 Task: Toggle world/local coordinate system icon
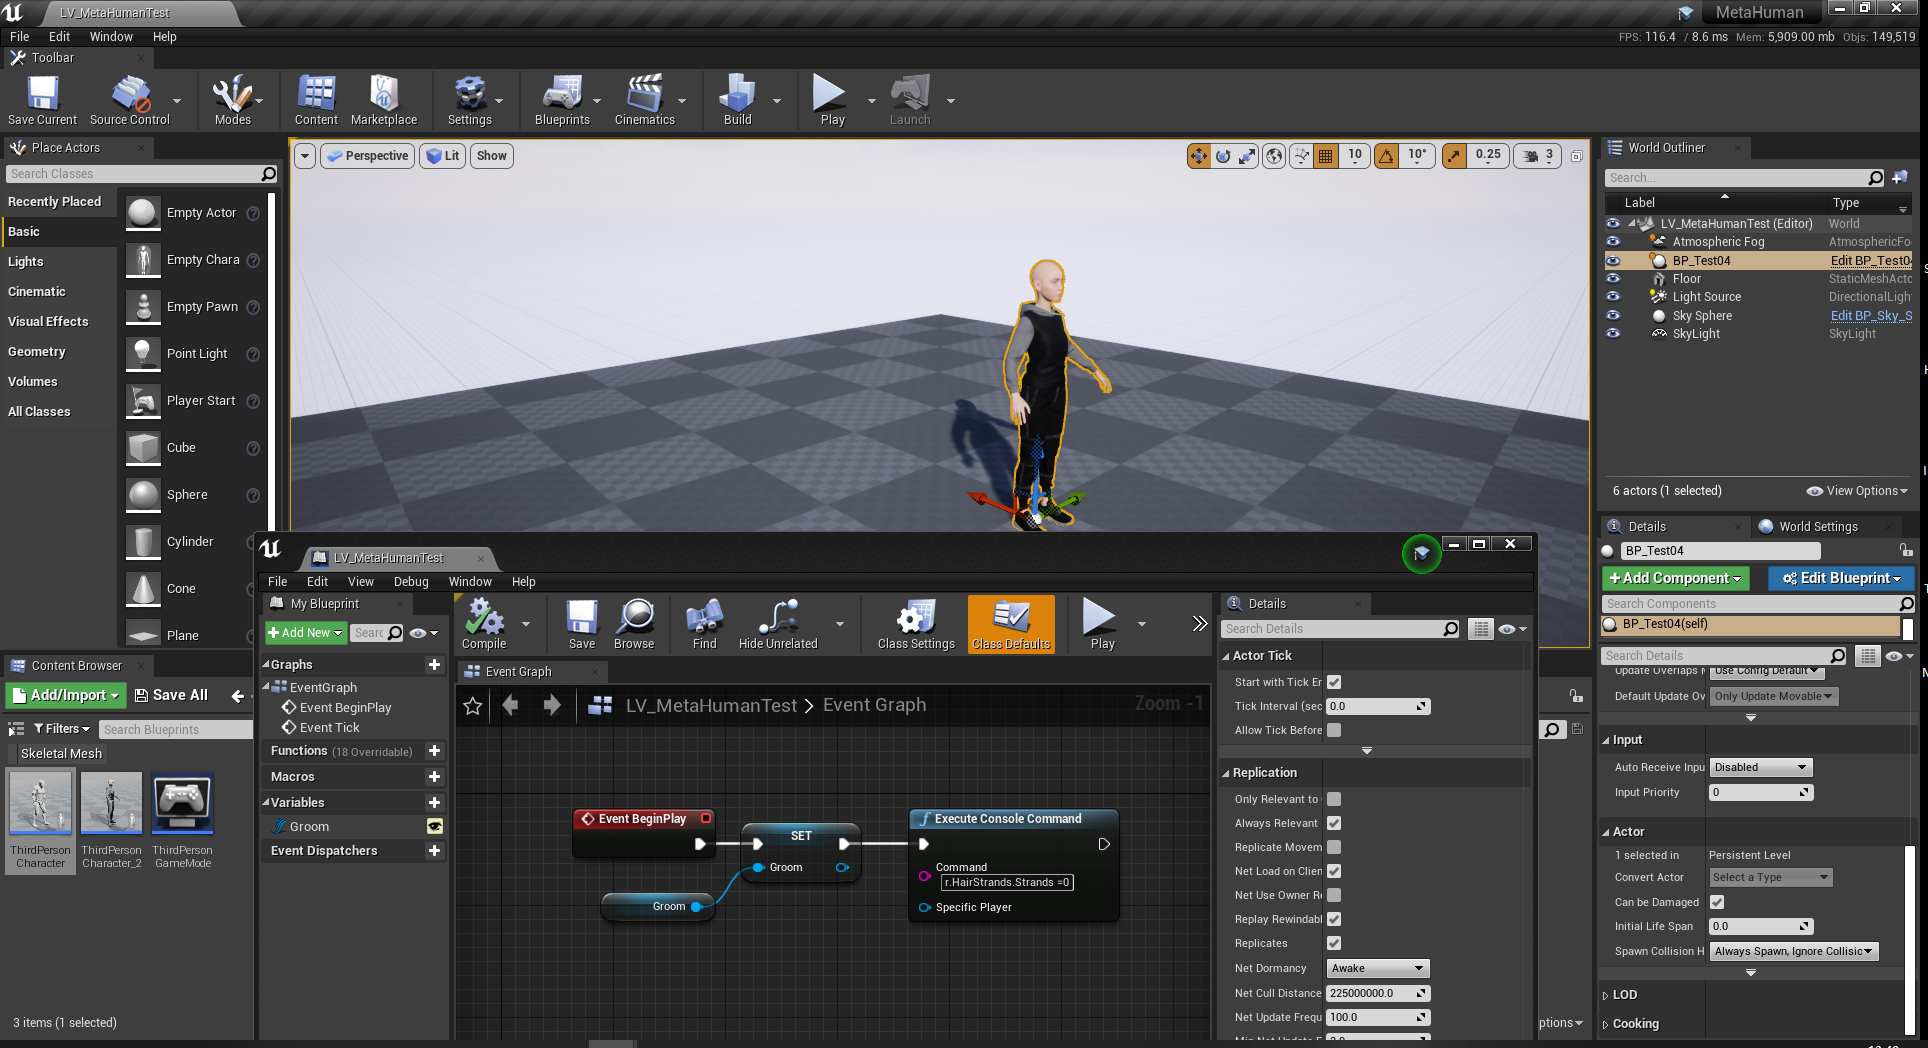pos(1274,156)
